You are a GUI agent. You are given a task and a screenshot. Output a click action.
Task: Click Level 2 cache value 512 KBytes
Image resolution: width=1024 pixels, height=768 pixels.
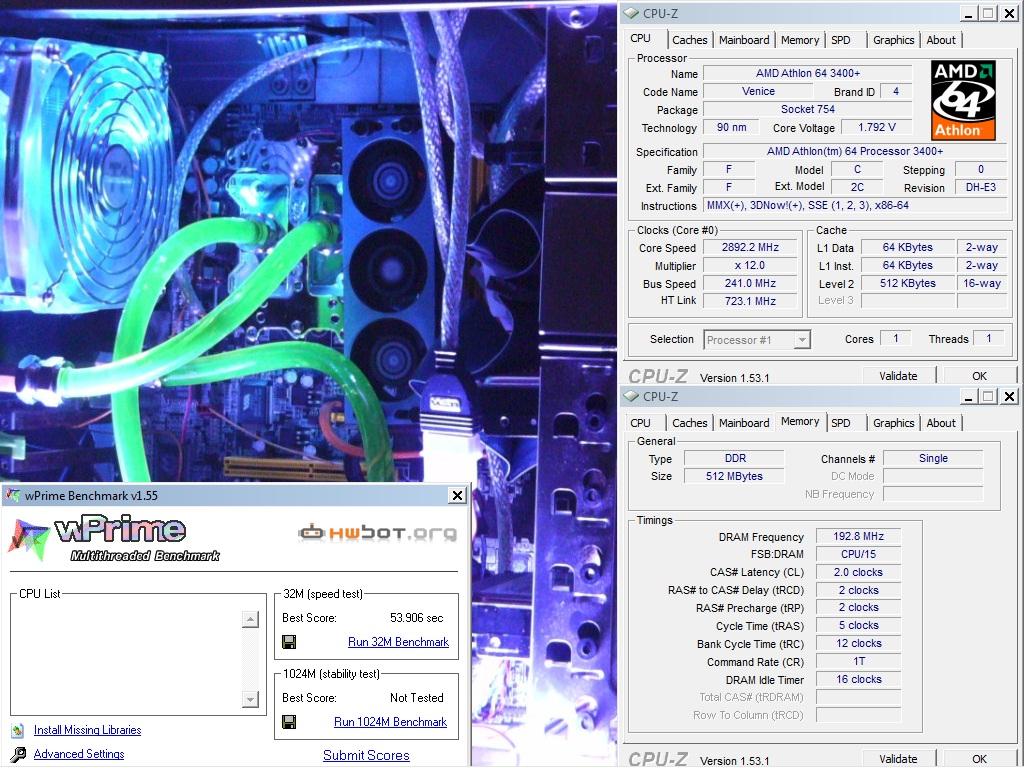pos(907,283)
